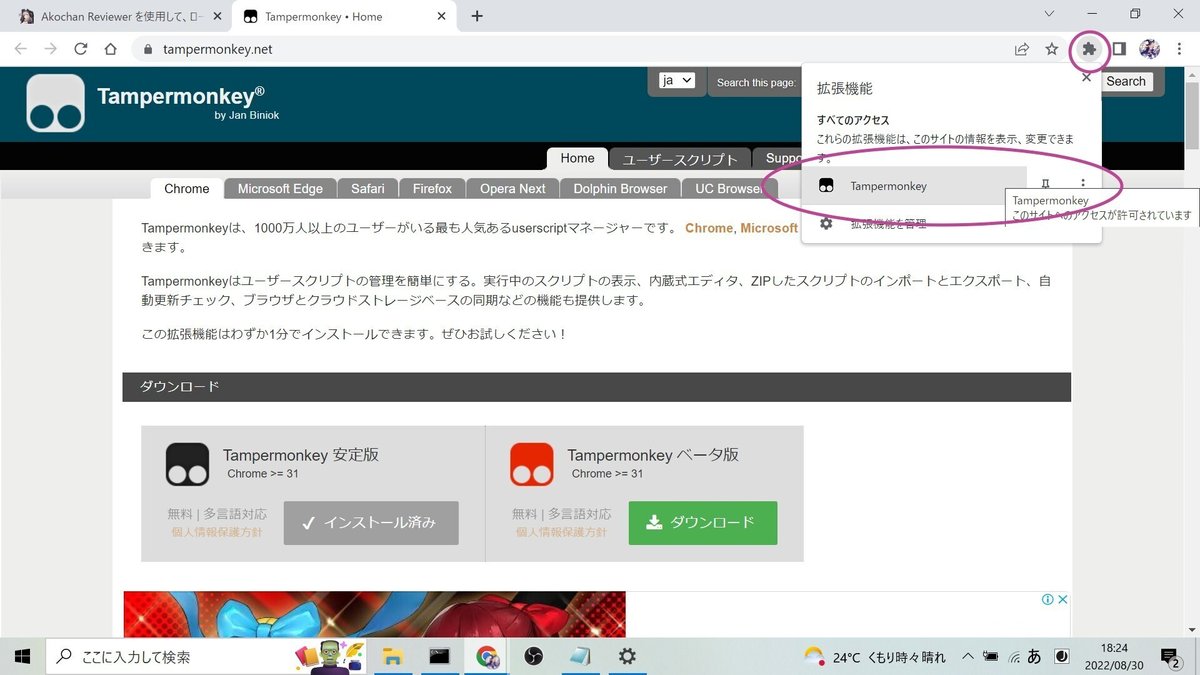Click the Chrome icon in the taskbar

click(x=487, y=656)
